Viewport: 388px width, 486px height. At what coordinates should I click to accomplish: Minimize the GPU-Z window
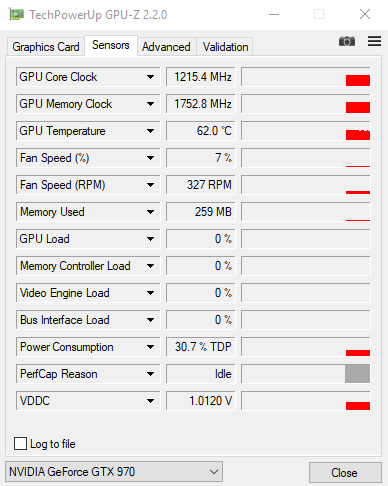coord(274,15)
